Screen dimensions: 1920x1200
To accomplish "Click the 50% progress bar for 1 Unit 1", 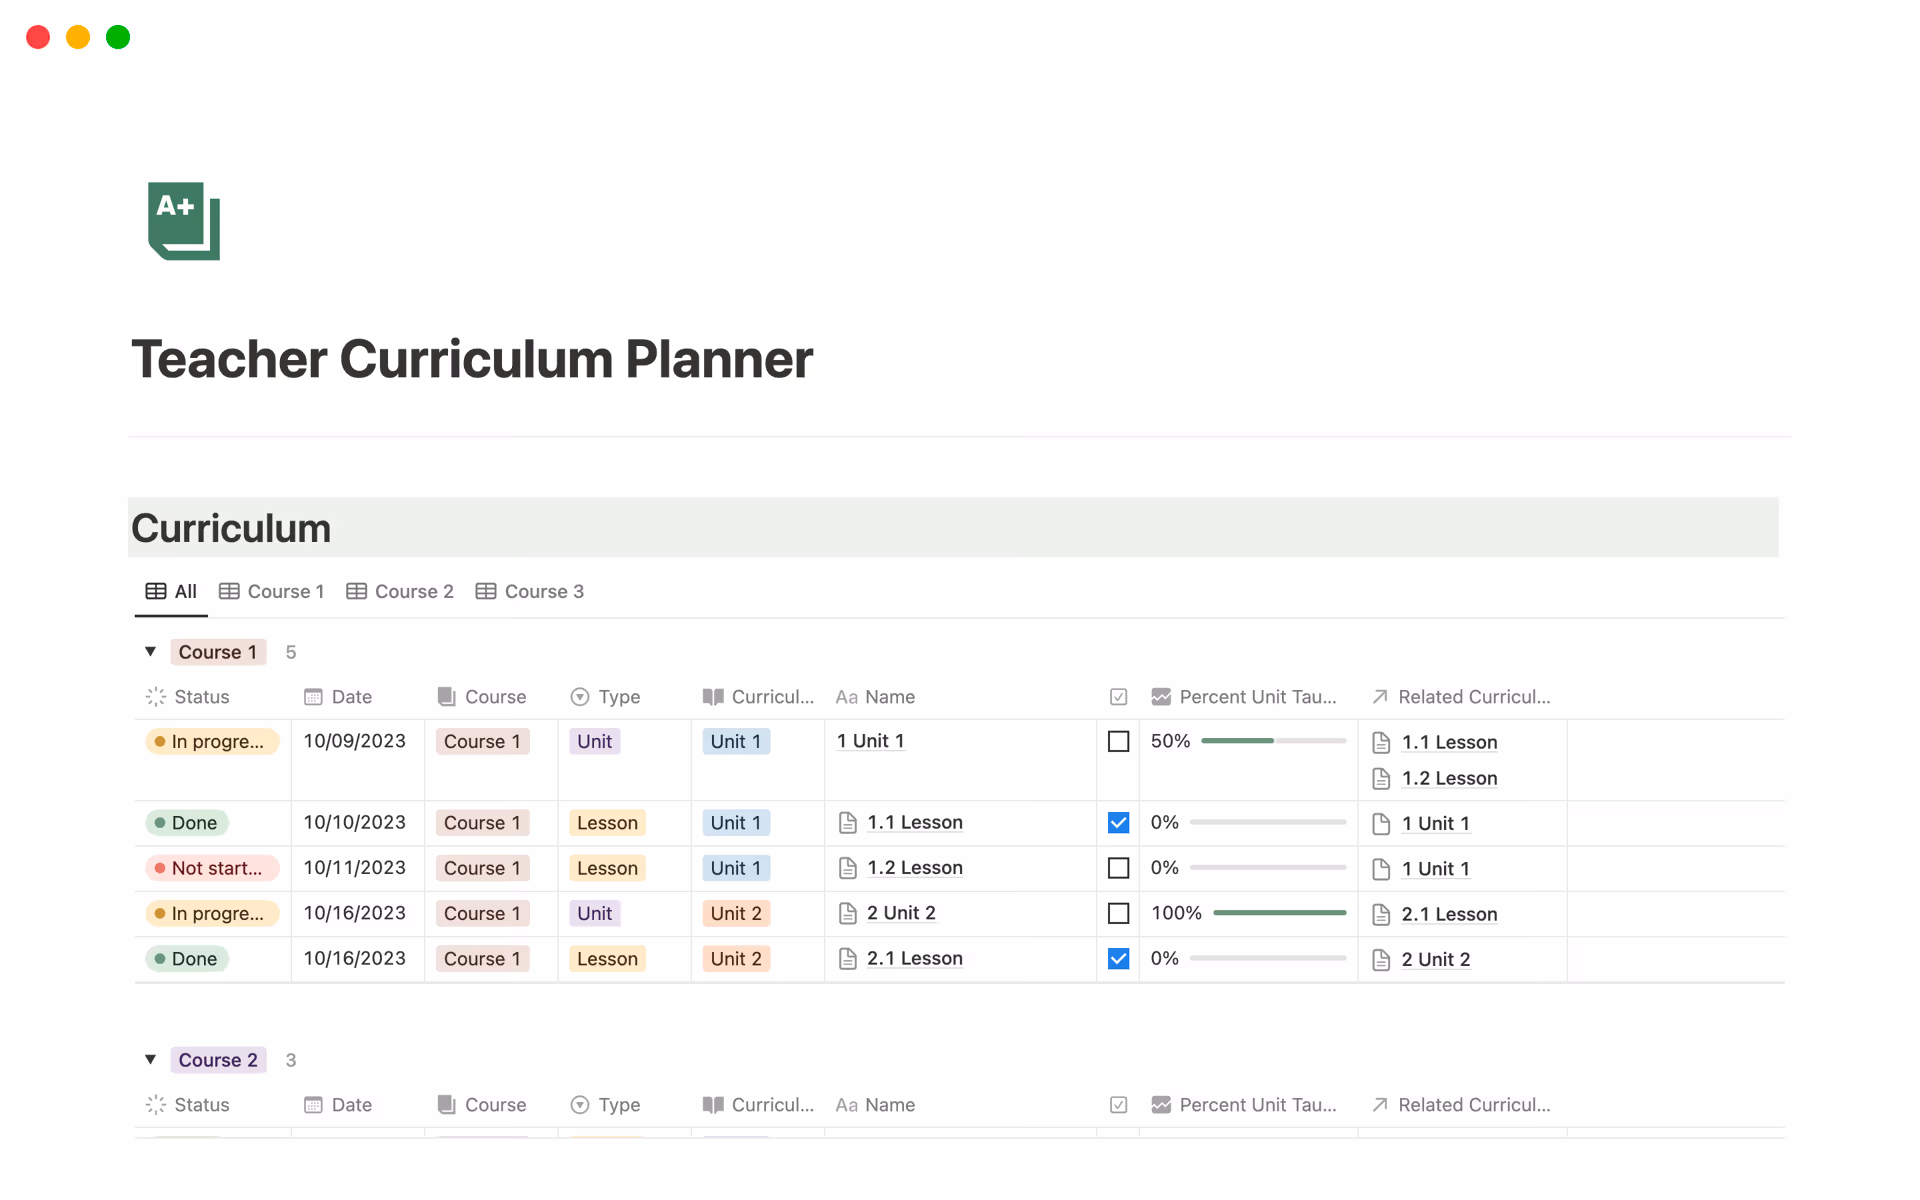I will (x=1273, y=741).
